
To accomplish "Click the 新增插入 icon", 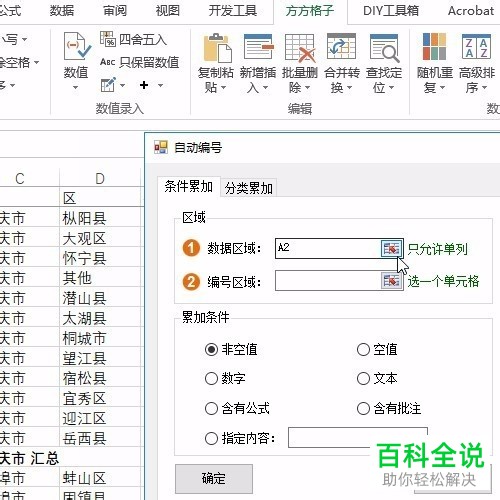I will pos(259,48).
